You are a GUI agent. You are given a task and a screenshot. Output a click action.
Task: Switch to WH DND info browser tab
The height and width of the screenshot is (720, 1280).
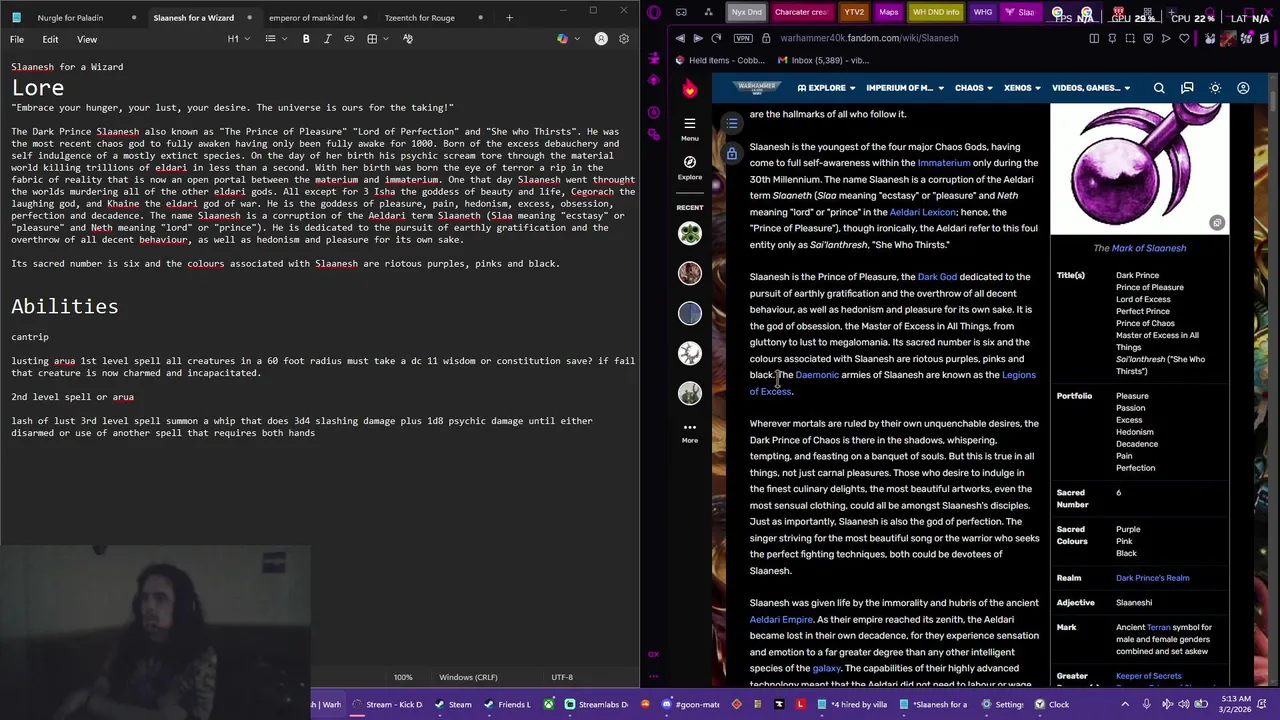(935, 12)
